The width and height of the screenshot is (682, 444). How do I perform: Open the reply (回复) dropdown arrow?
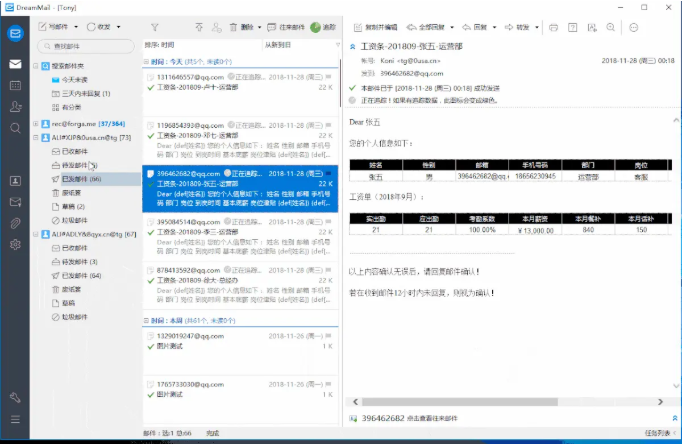[494, 27]
